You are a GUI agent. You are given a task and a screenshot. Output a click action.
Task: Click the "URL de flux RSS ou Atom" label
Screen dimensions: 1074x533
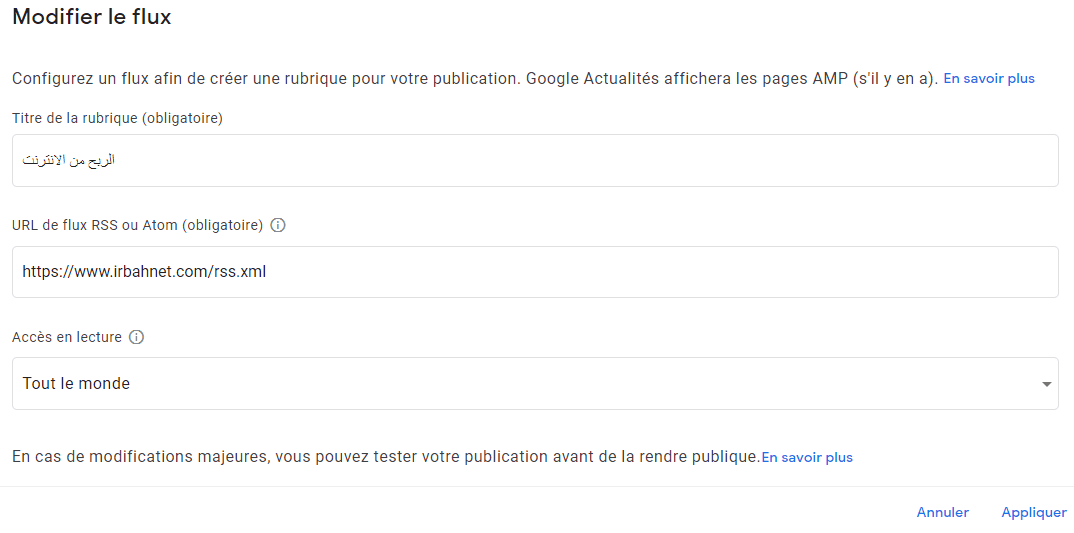[137, 225]
